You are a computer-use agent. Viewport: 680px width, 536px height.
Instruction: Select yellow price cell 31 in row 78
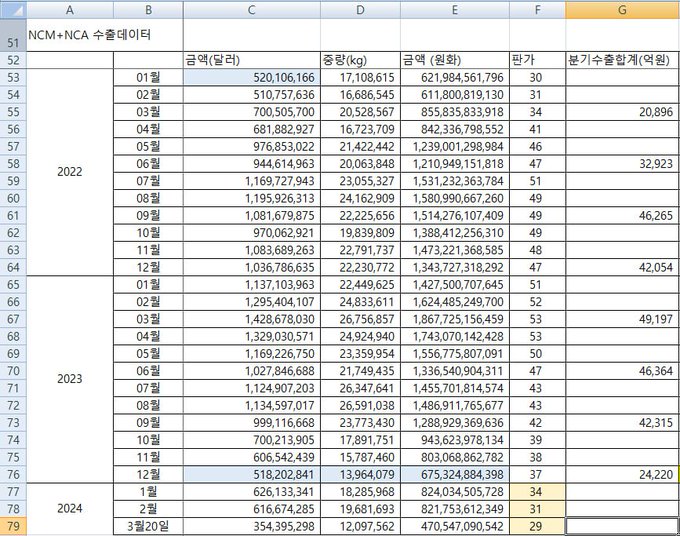pyautogui.click(x=537, y=509)
